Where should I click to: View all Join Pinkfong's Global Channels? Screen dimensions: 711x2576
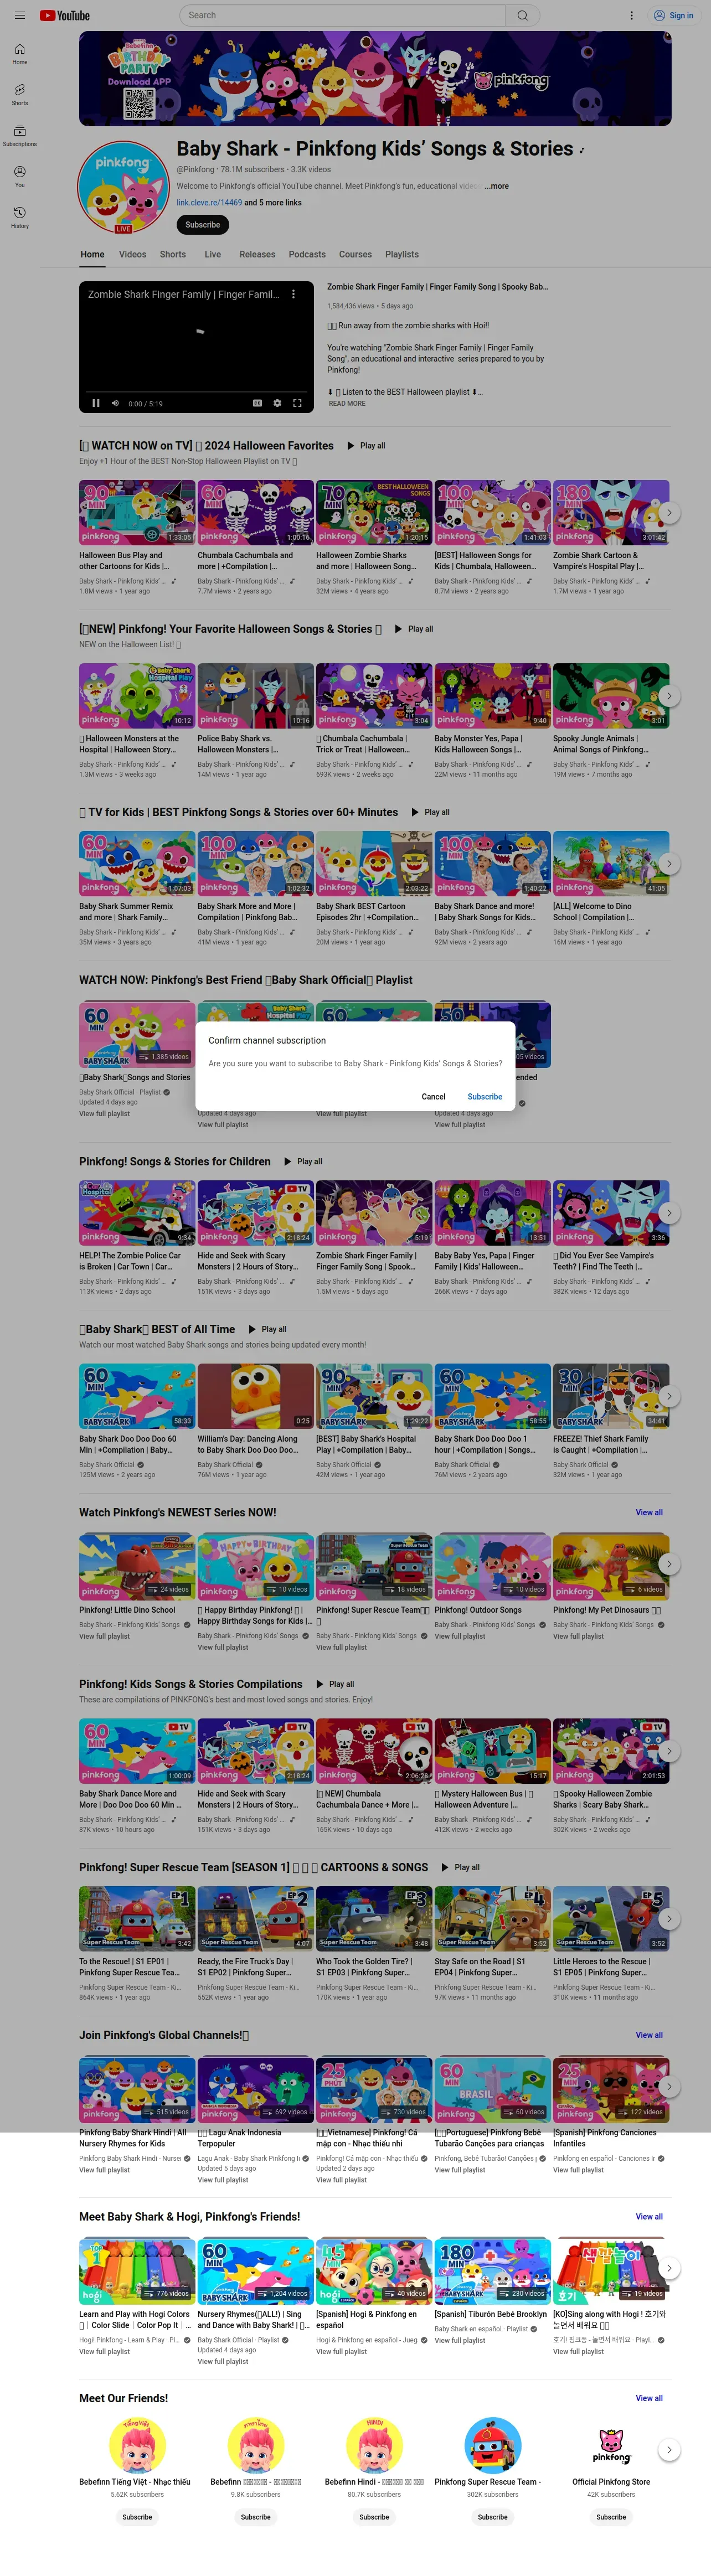649,2035
